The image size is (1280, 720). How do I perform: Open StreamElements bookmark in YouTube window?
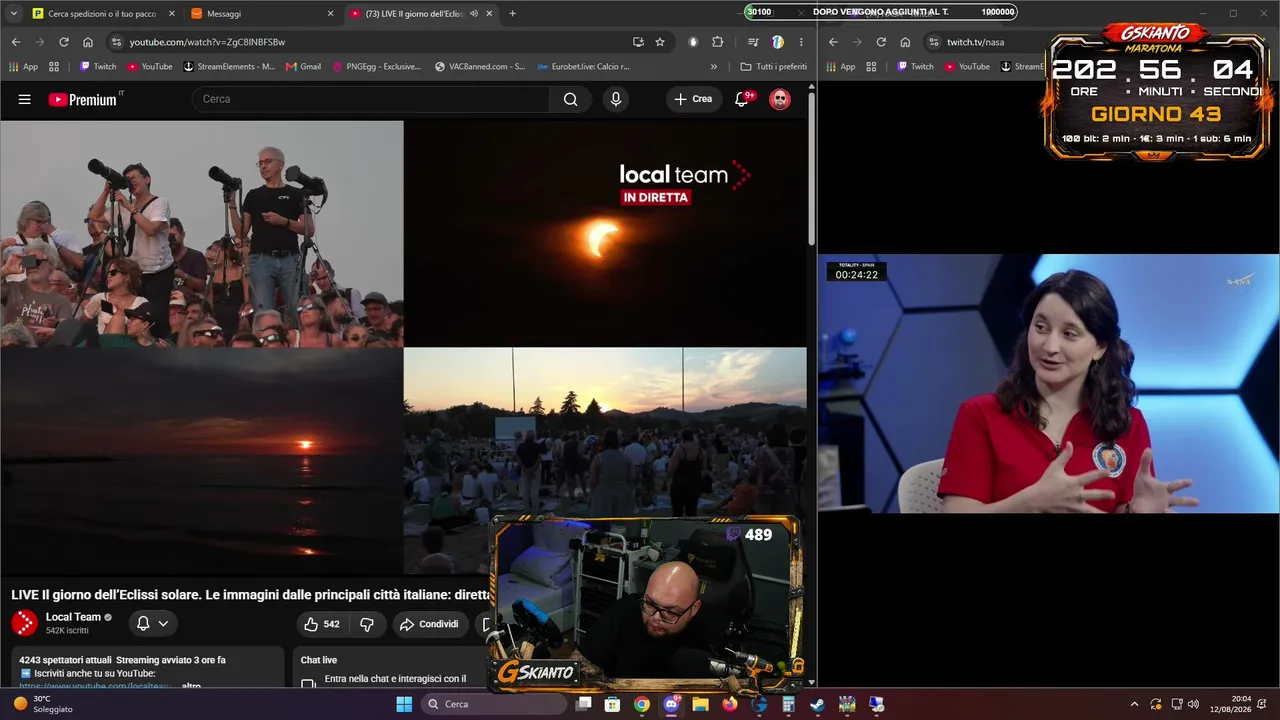click(229, 67)
